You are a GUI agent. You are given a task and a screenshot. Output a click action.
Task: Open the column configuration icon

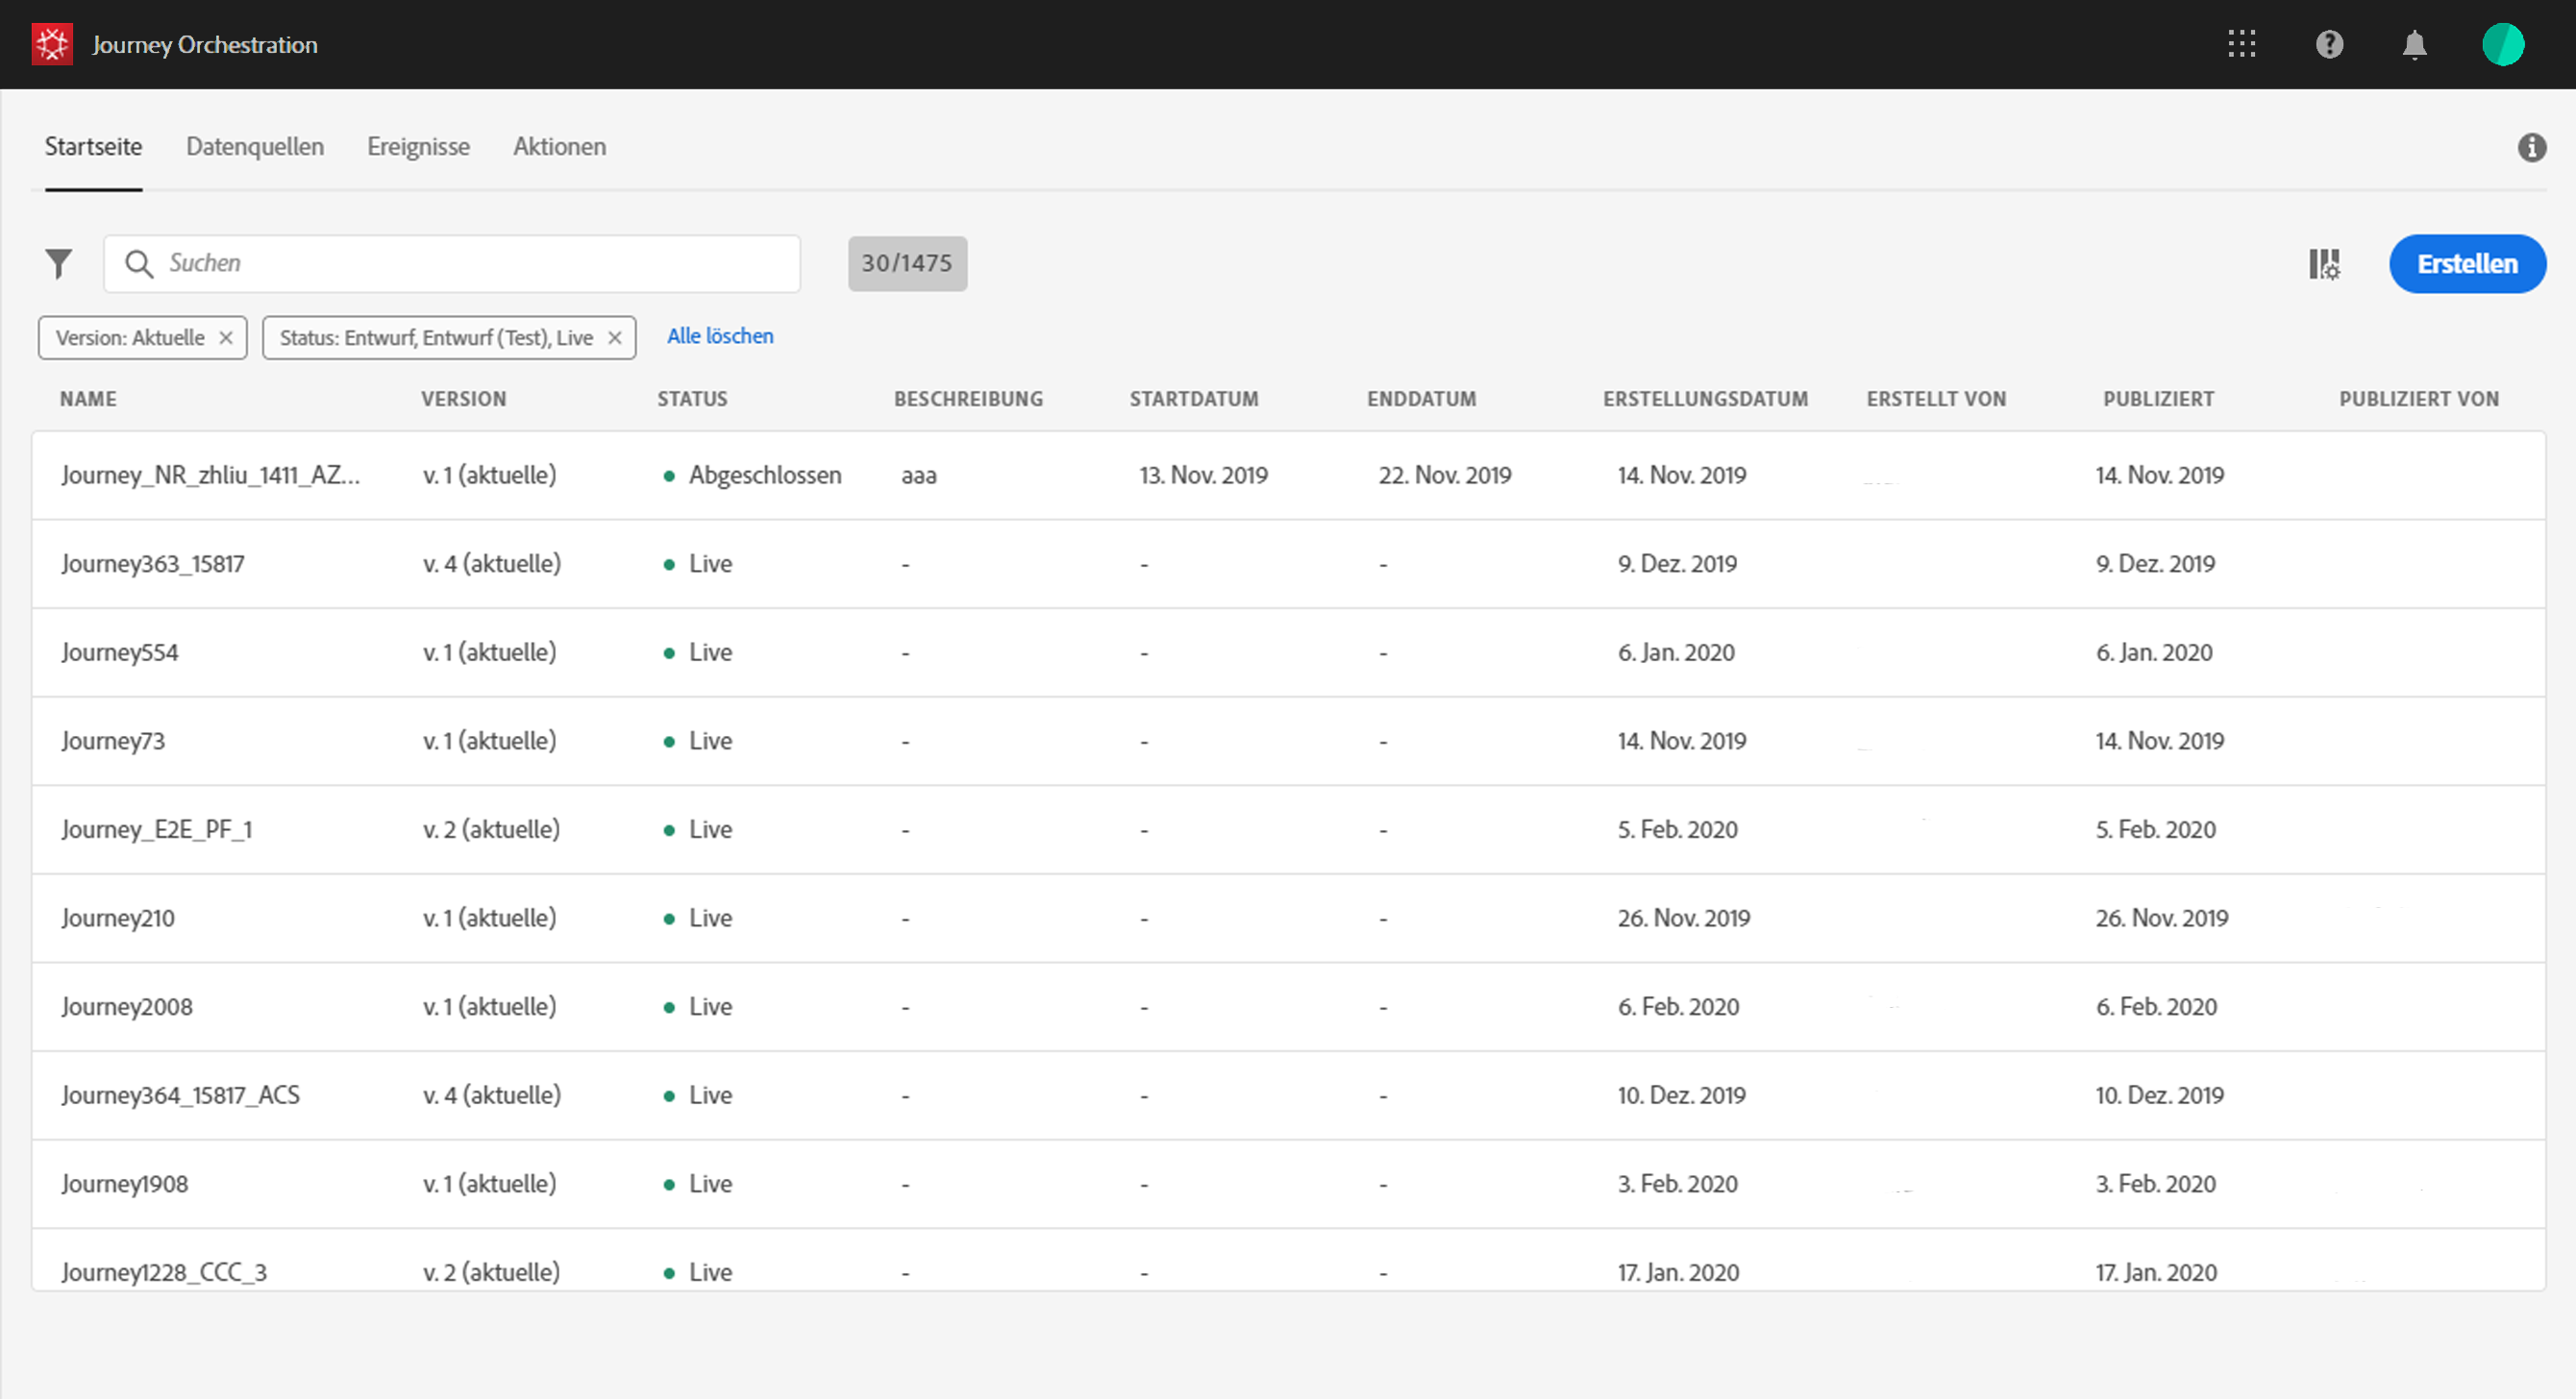[2324, 264]
